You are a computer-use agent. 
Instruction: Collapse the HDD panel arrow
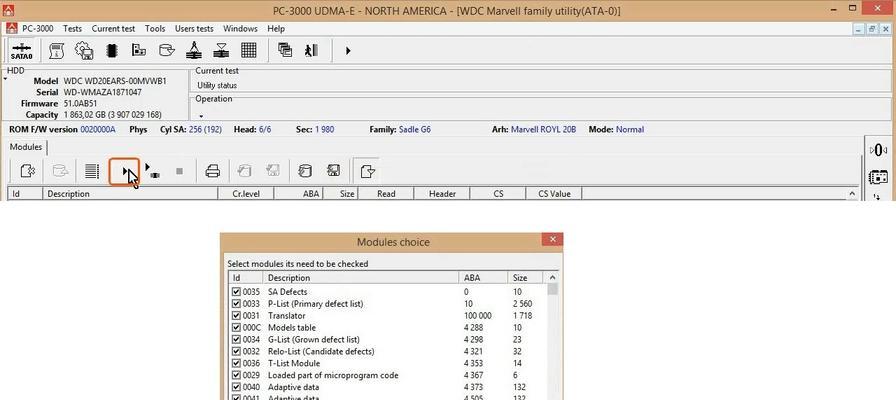(x=5, y=79)
